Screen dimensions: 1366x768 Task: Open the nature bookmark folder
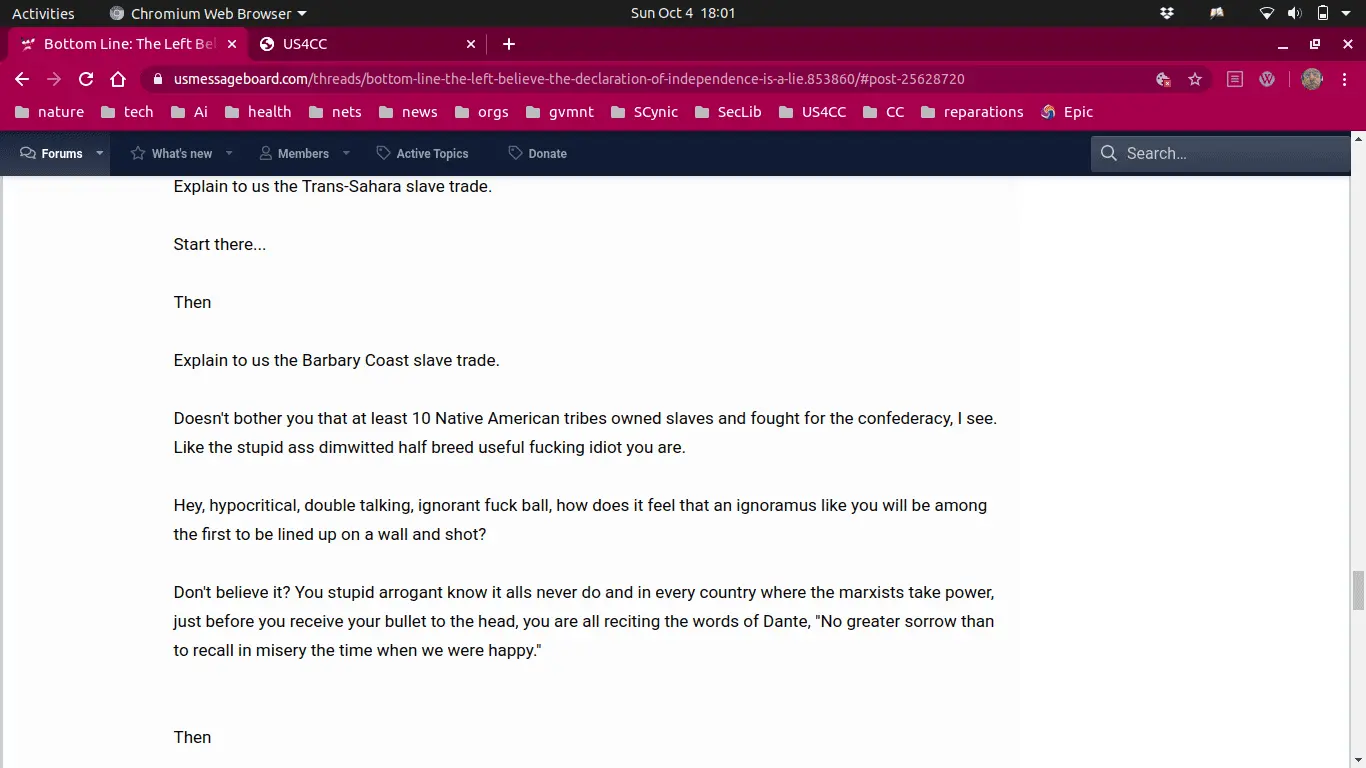point(49,112)
